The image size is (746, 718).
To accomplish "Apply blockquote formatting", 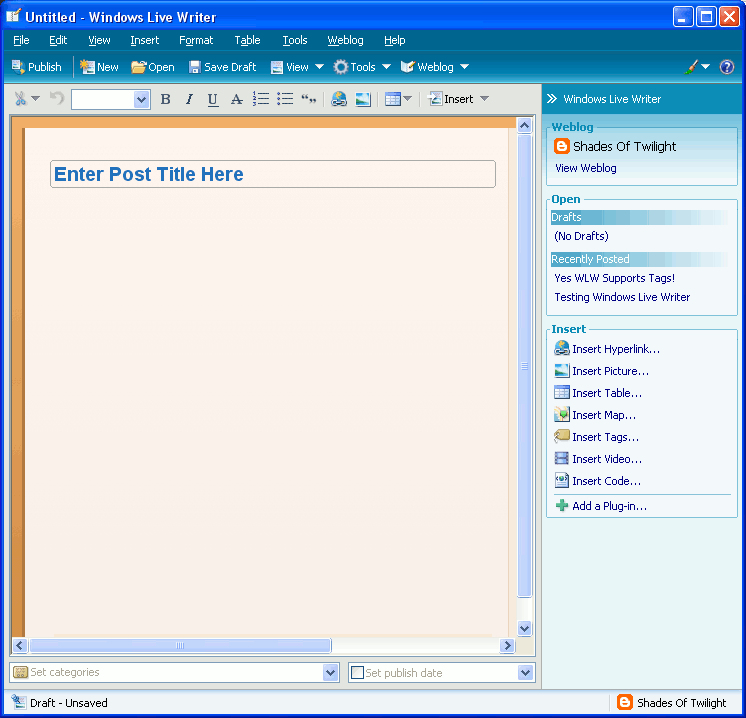I will click(309, 99).
